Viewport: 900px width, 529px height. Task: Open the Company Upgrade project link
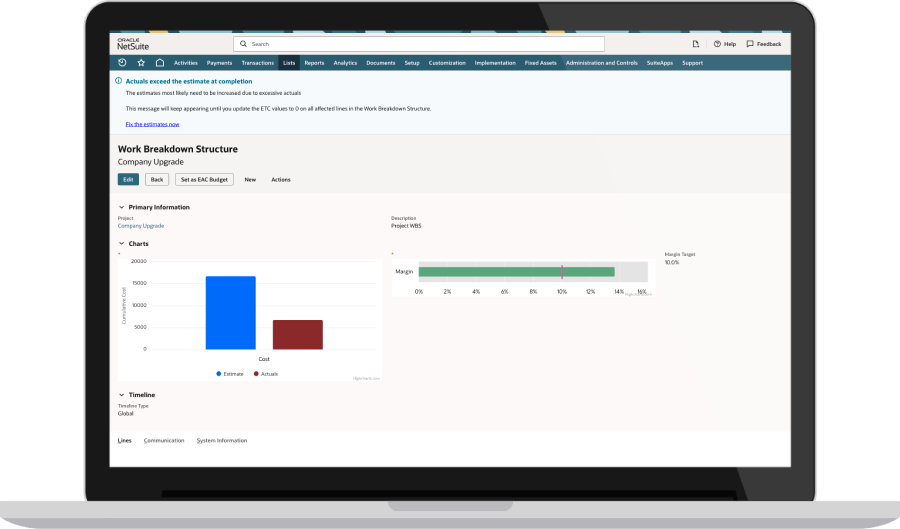pos(140,226)
